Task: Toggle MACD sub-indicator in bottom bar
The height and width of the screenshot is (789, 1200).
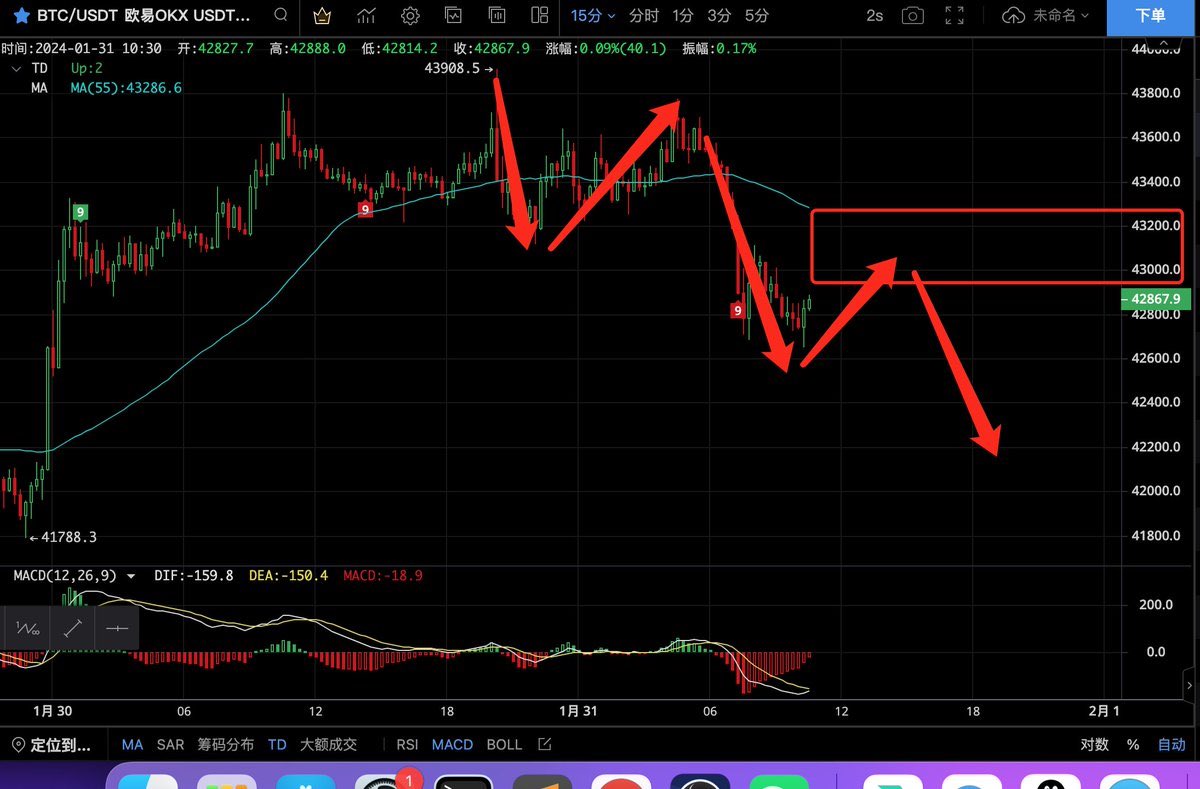Action: 452,745
